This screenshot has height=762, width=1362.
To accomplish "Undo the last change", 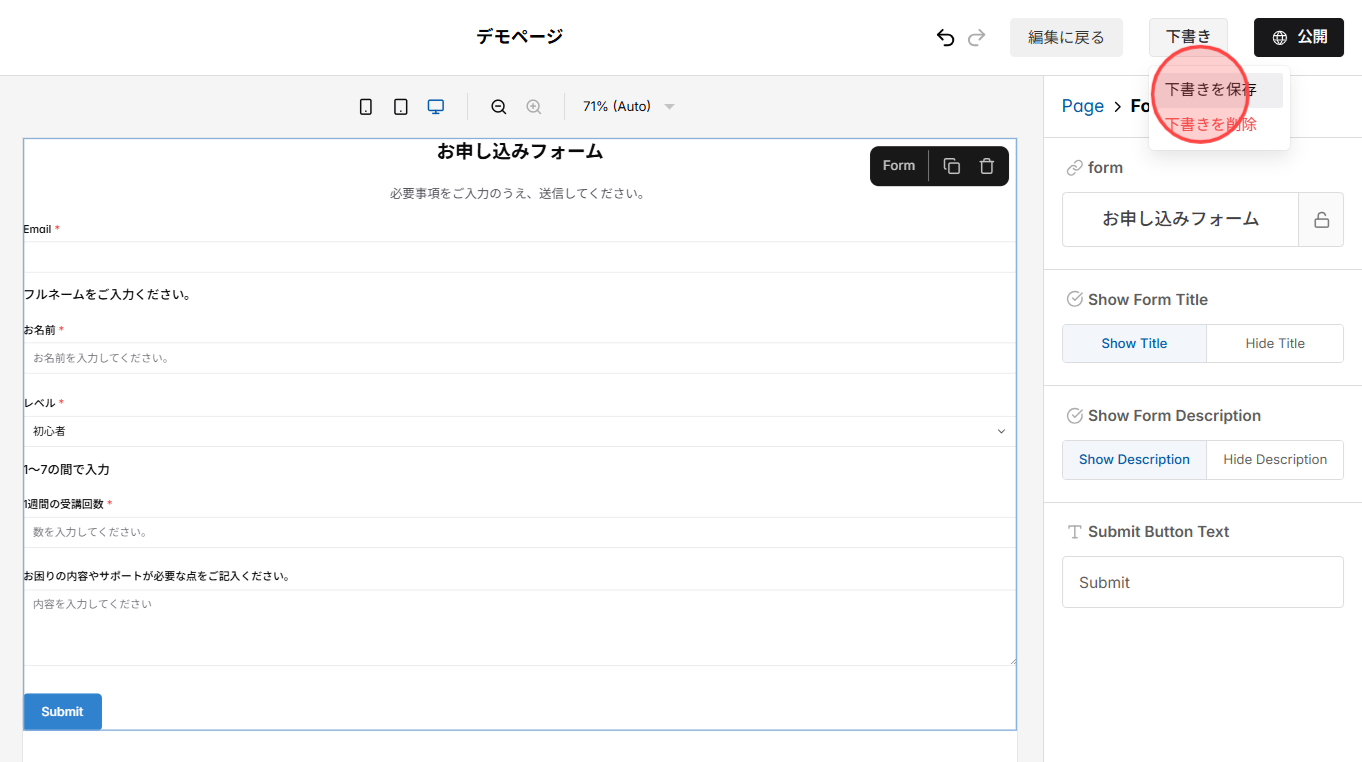I will pos(944,37).
